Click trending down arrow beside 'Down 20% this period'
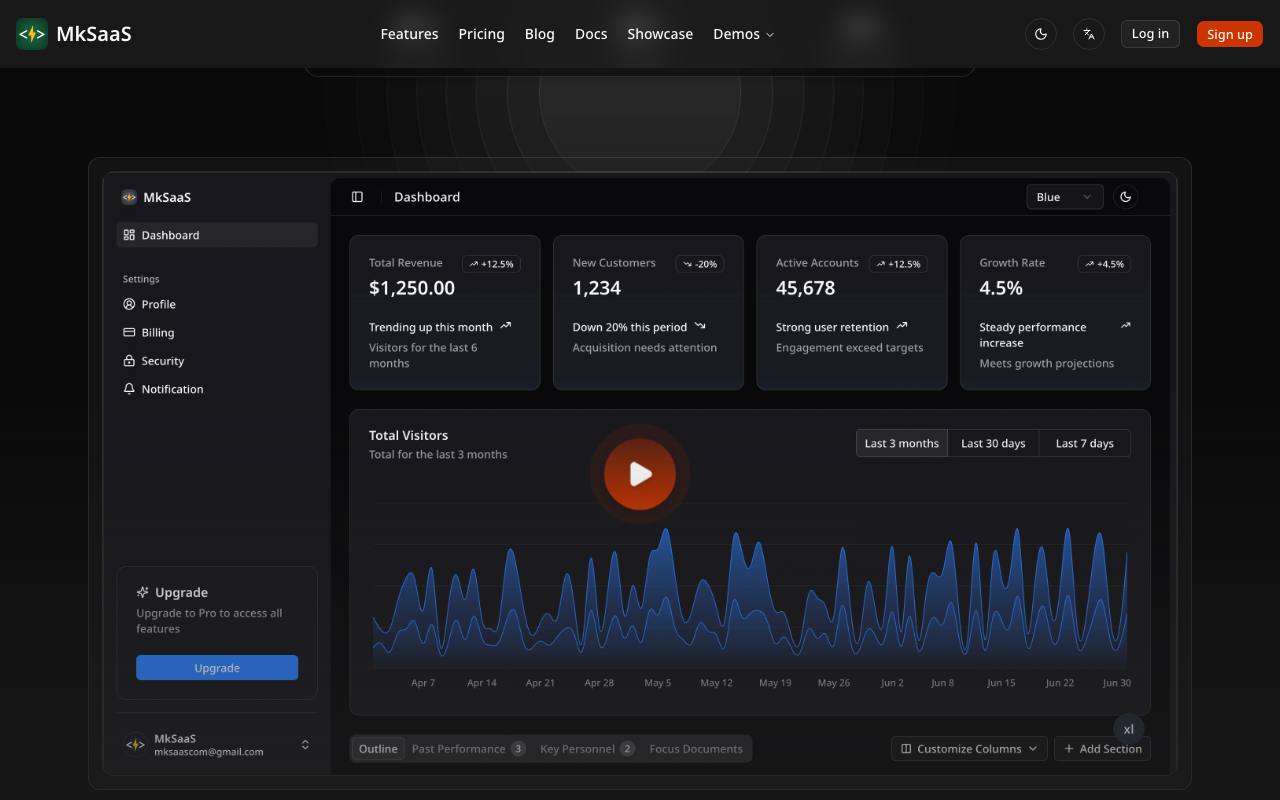Image resolution: width=1280 pixels, height=800 pixels. point(700,326)
